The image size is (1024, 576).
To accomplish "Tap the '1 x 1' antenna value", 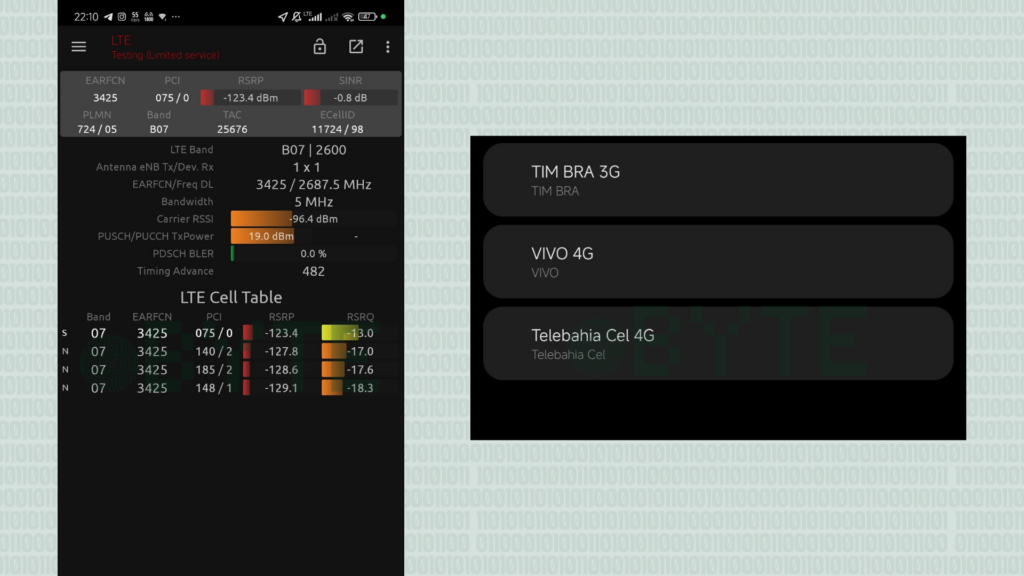I will coord(306,167).
